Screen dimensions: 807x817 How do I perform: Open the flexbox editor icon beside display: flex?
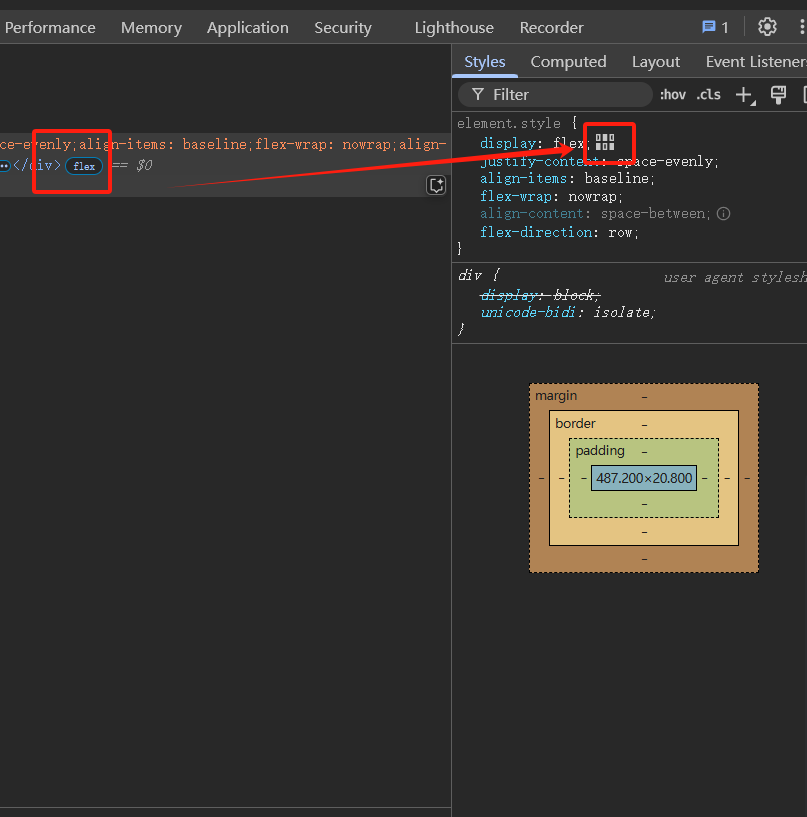click(605, 142)
